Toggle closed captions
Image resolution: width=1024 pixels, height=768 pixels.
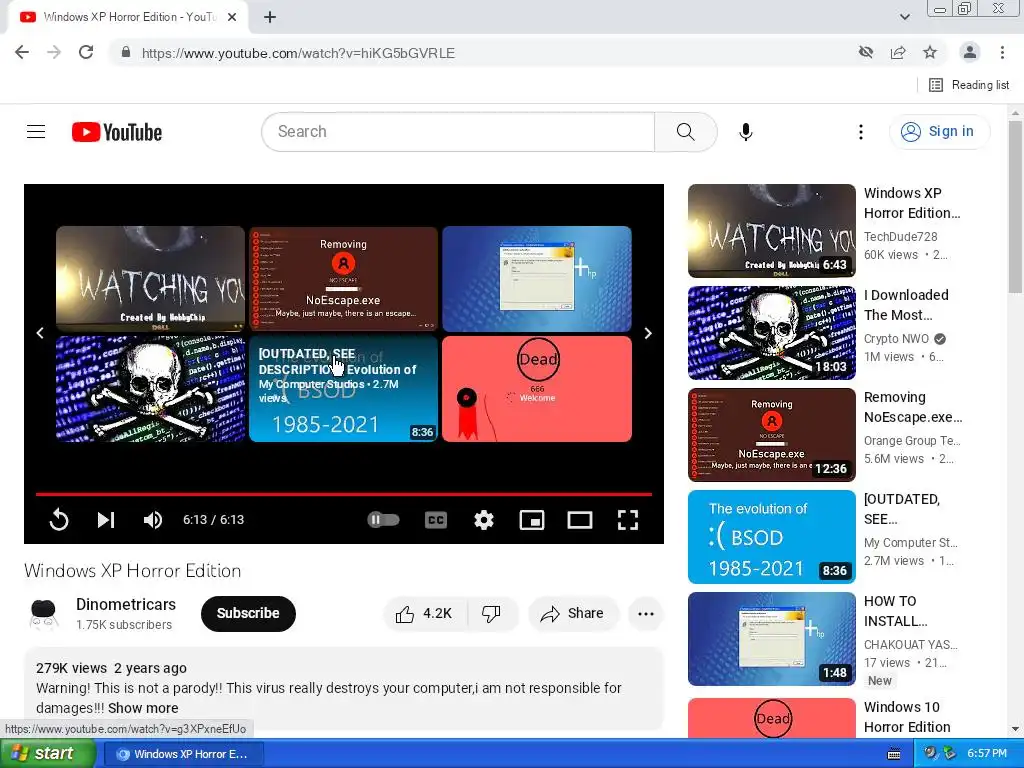(436, 520)
